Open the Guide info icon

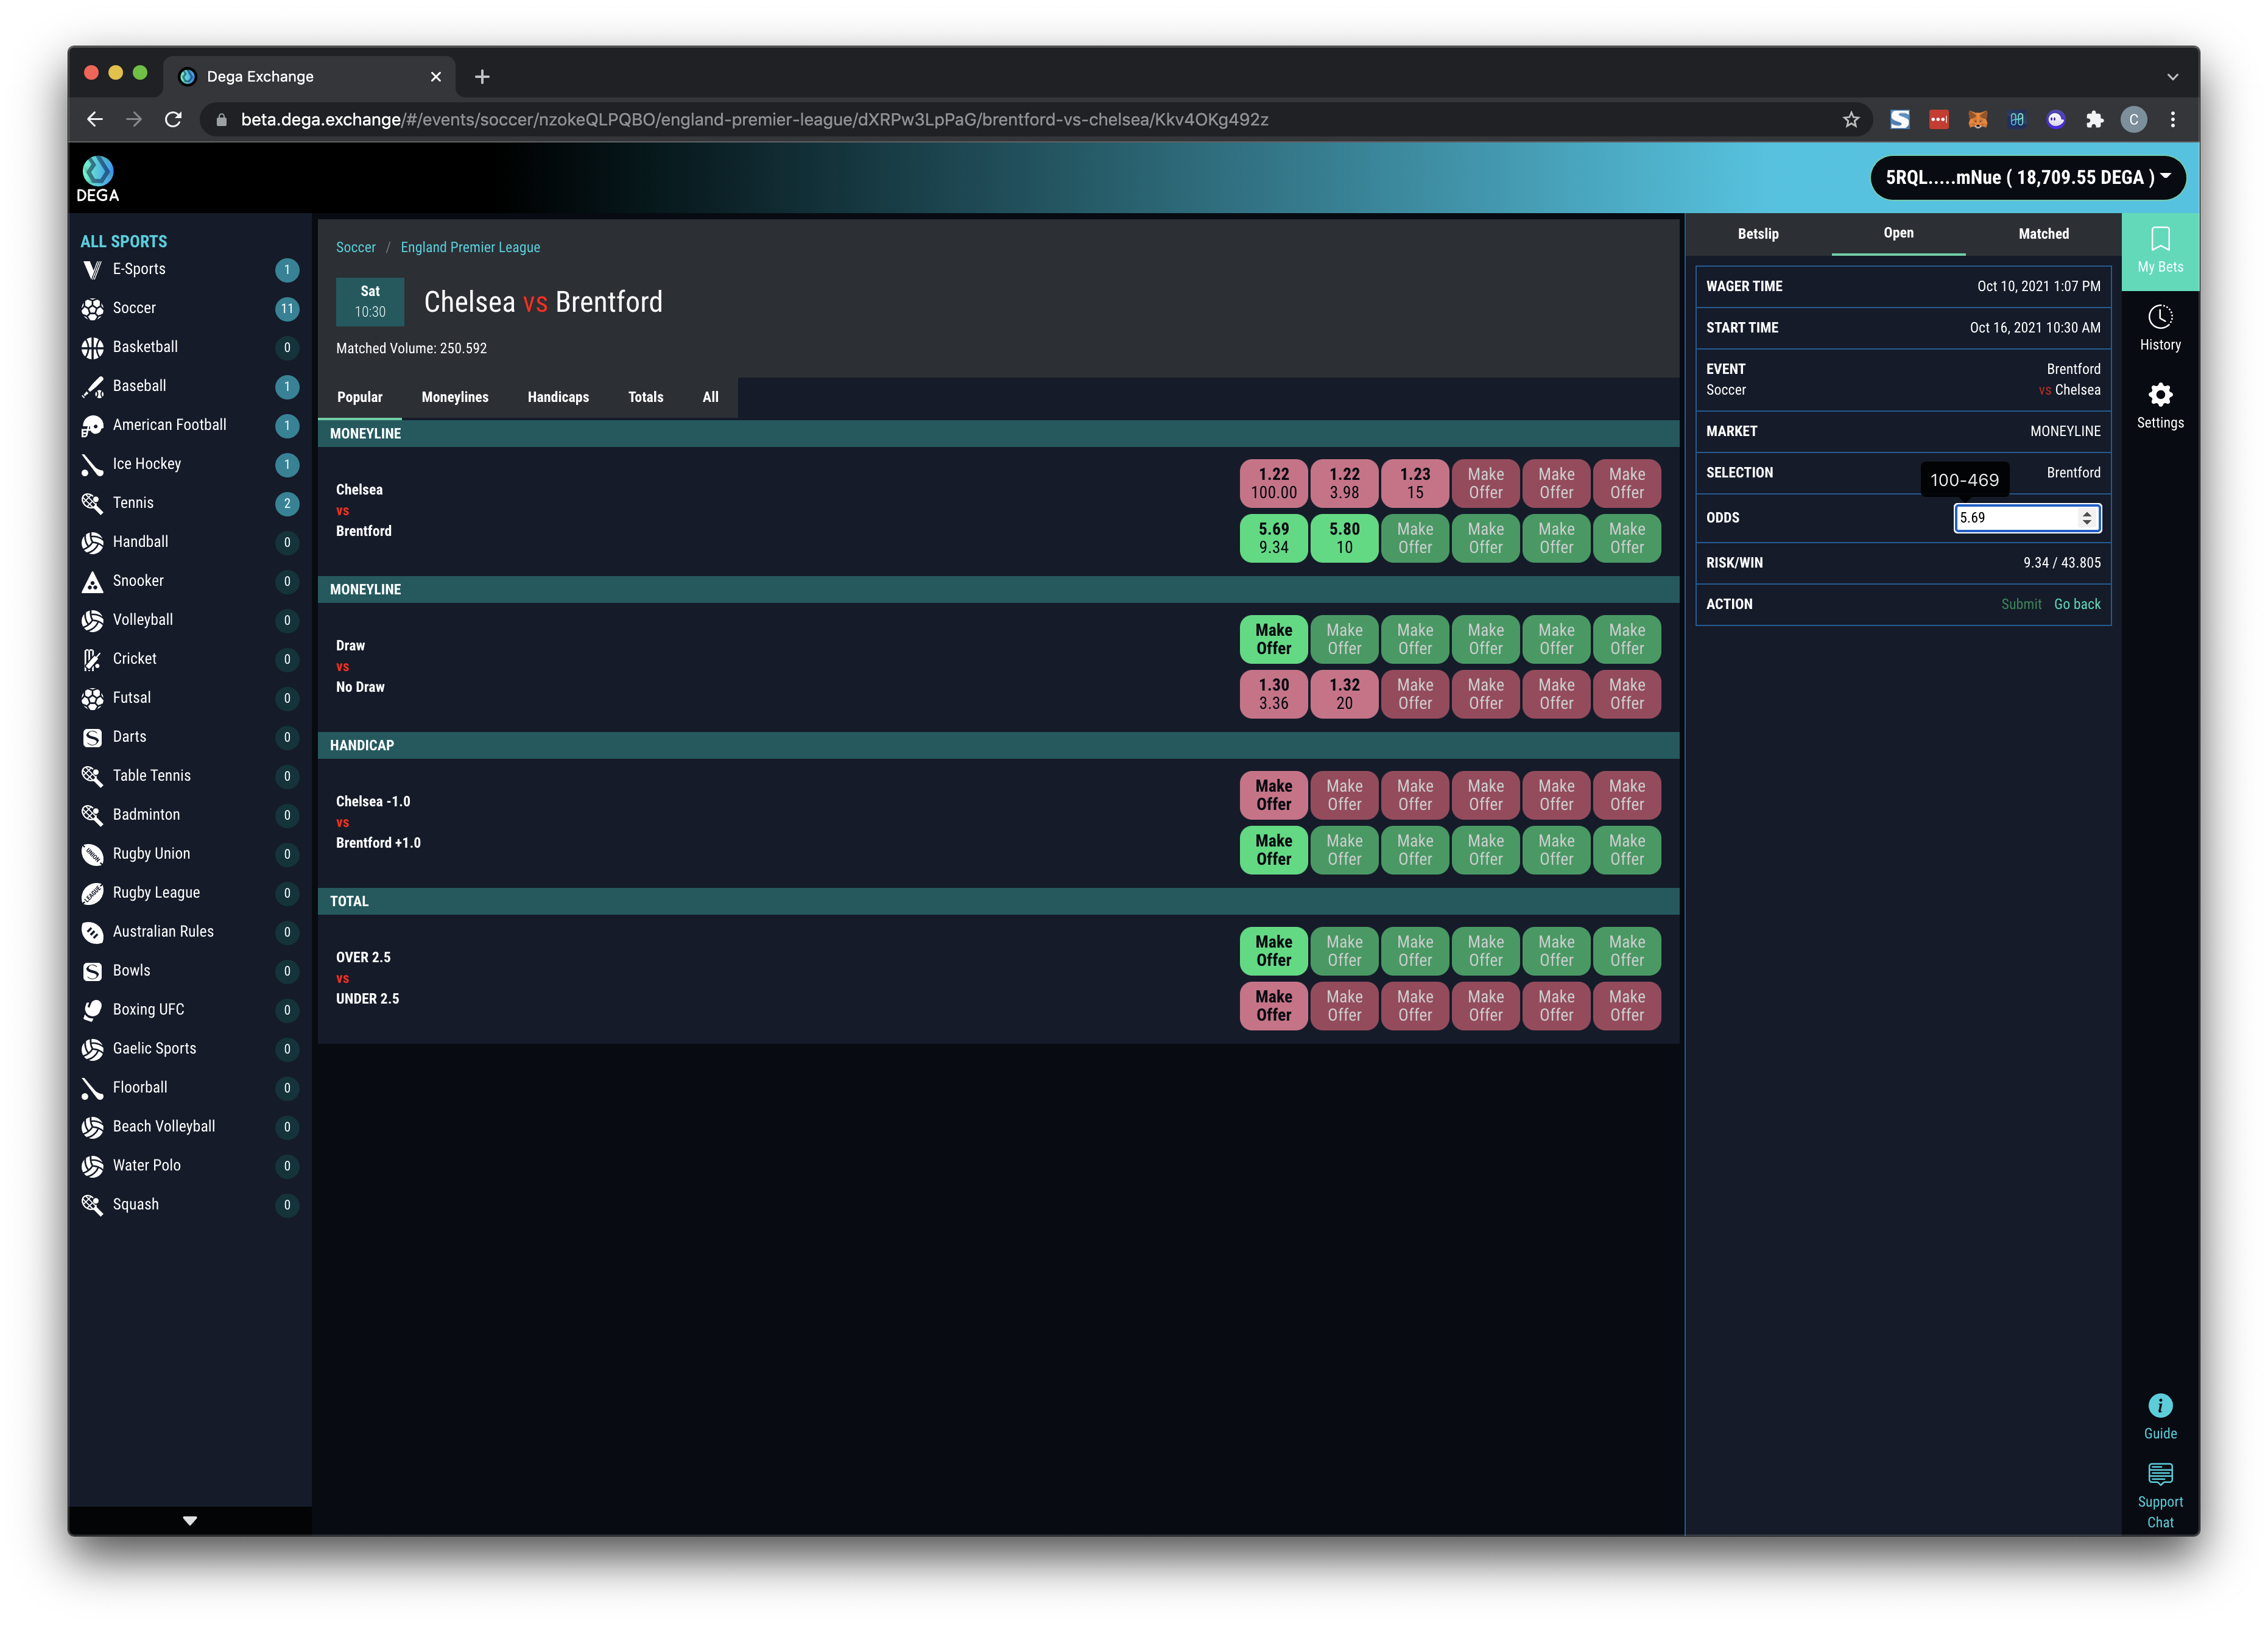point(2160,1406)
